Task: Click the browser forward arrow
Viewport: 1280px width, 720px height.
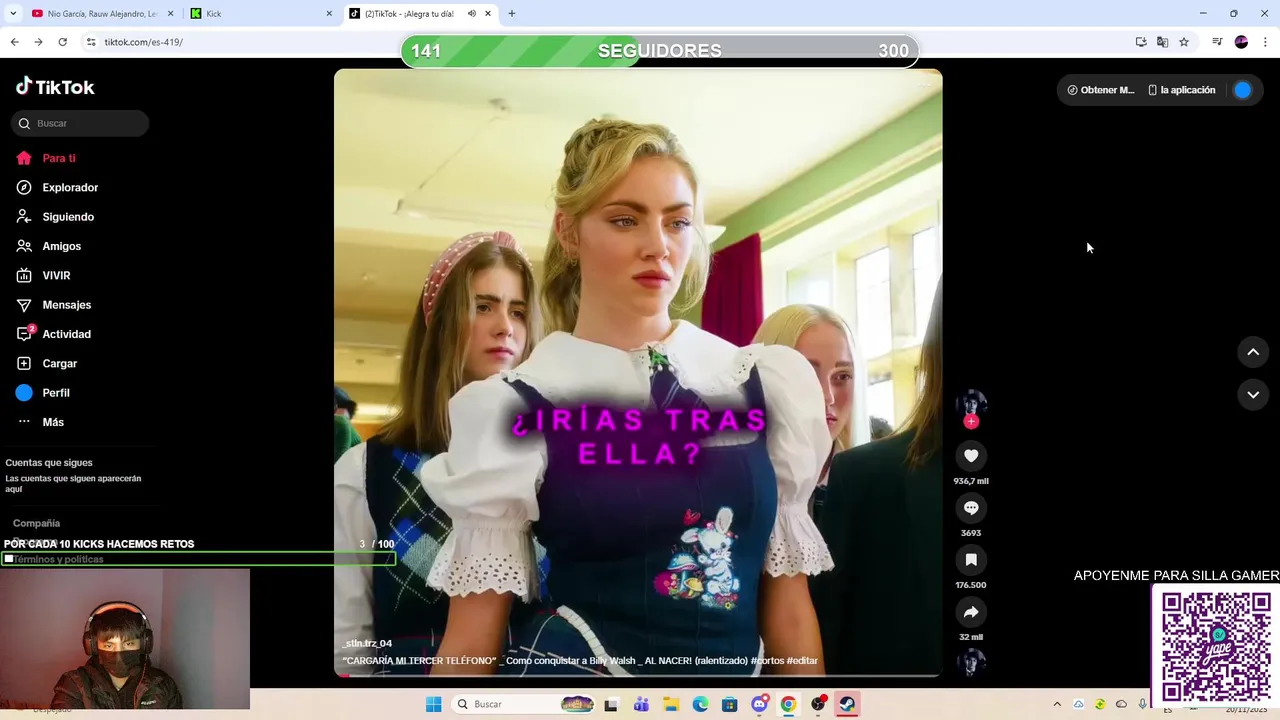Action: (x=38, y=42)
